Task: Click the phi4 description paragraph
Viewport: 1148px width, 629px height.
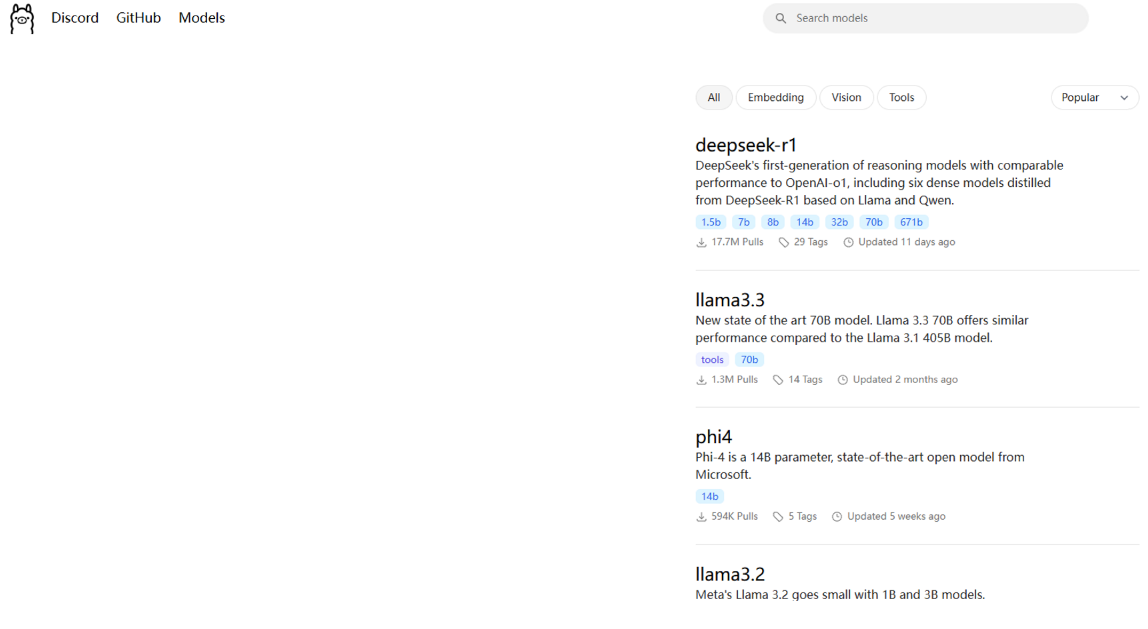Action: click(860, 466)
